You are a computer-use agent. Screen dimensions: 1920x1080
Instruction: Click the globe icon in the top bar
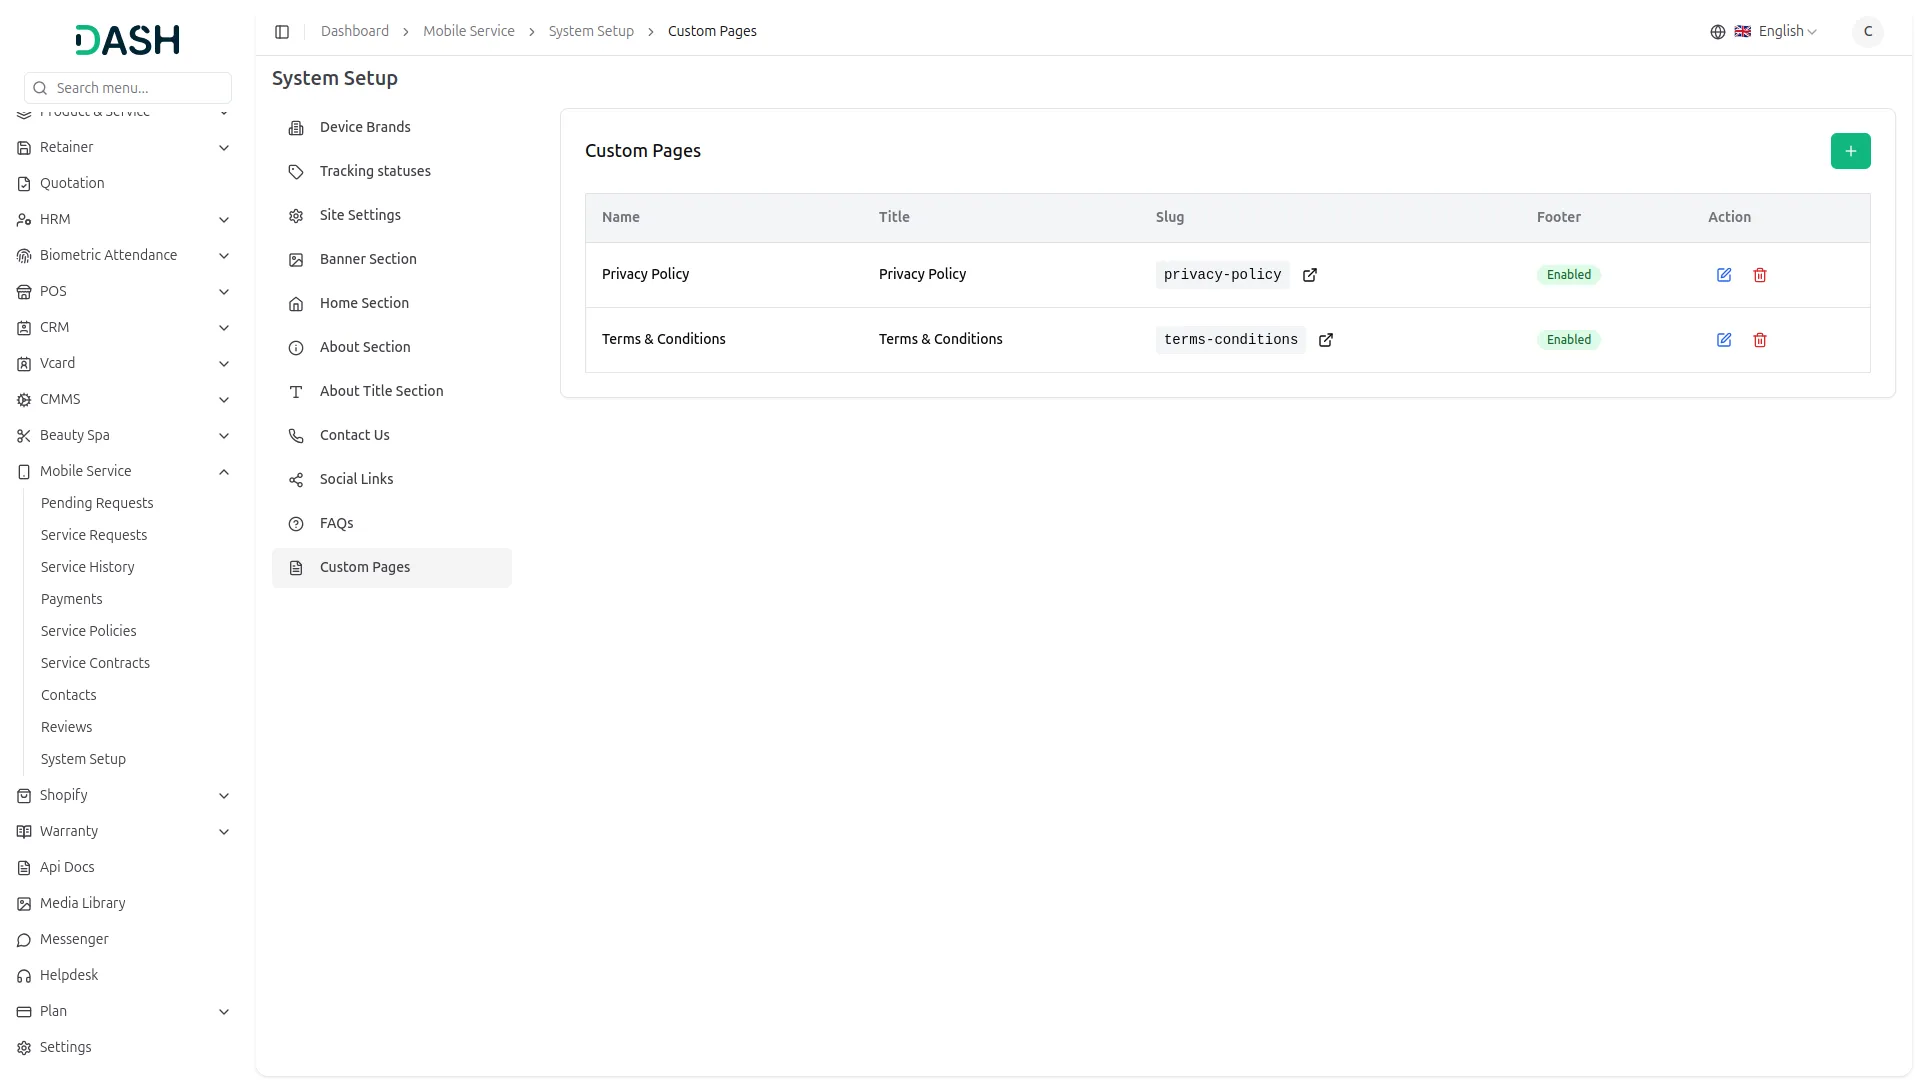[1717, 31]
